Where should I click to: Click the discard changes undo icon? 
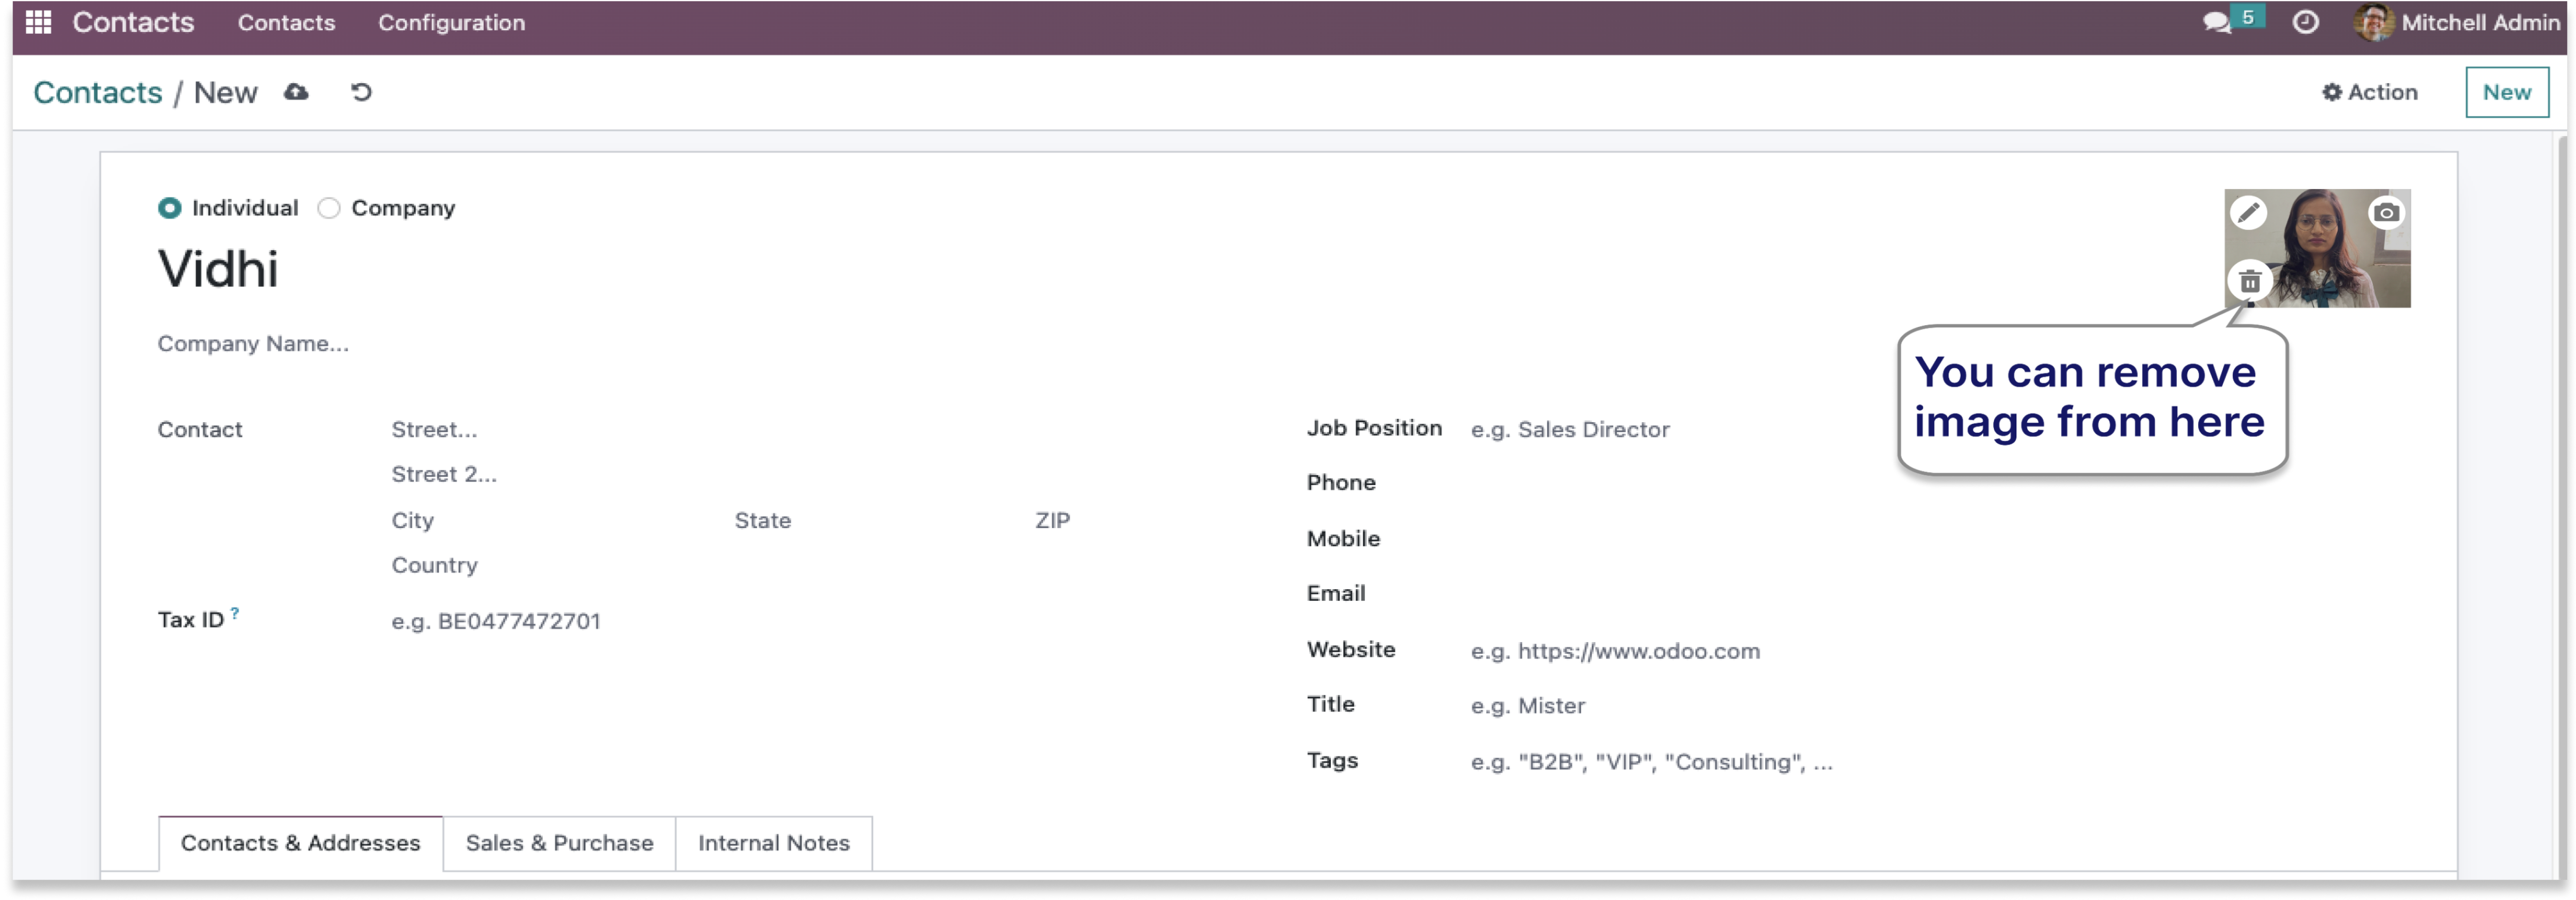click(361, 92)
